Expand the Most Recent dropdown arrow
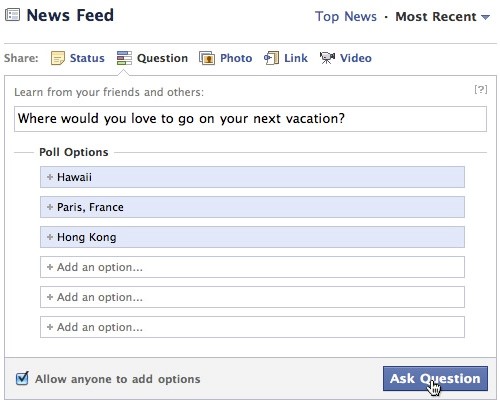500x405 pixels. [486, 17]
